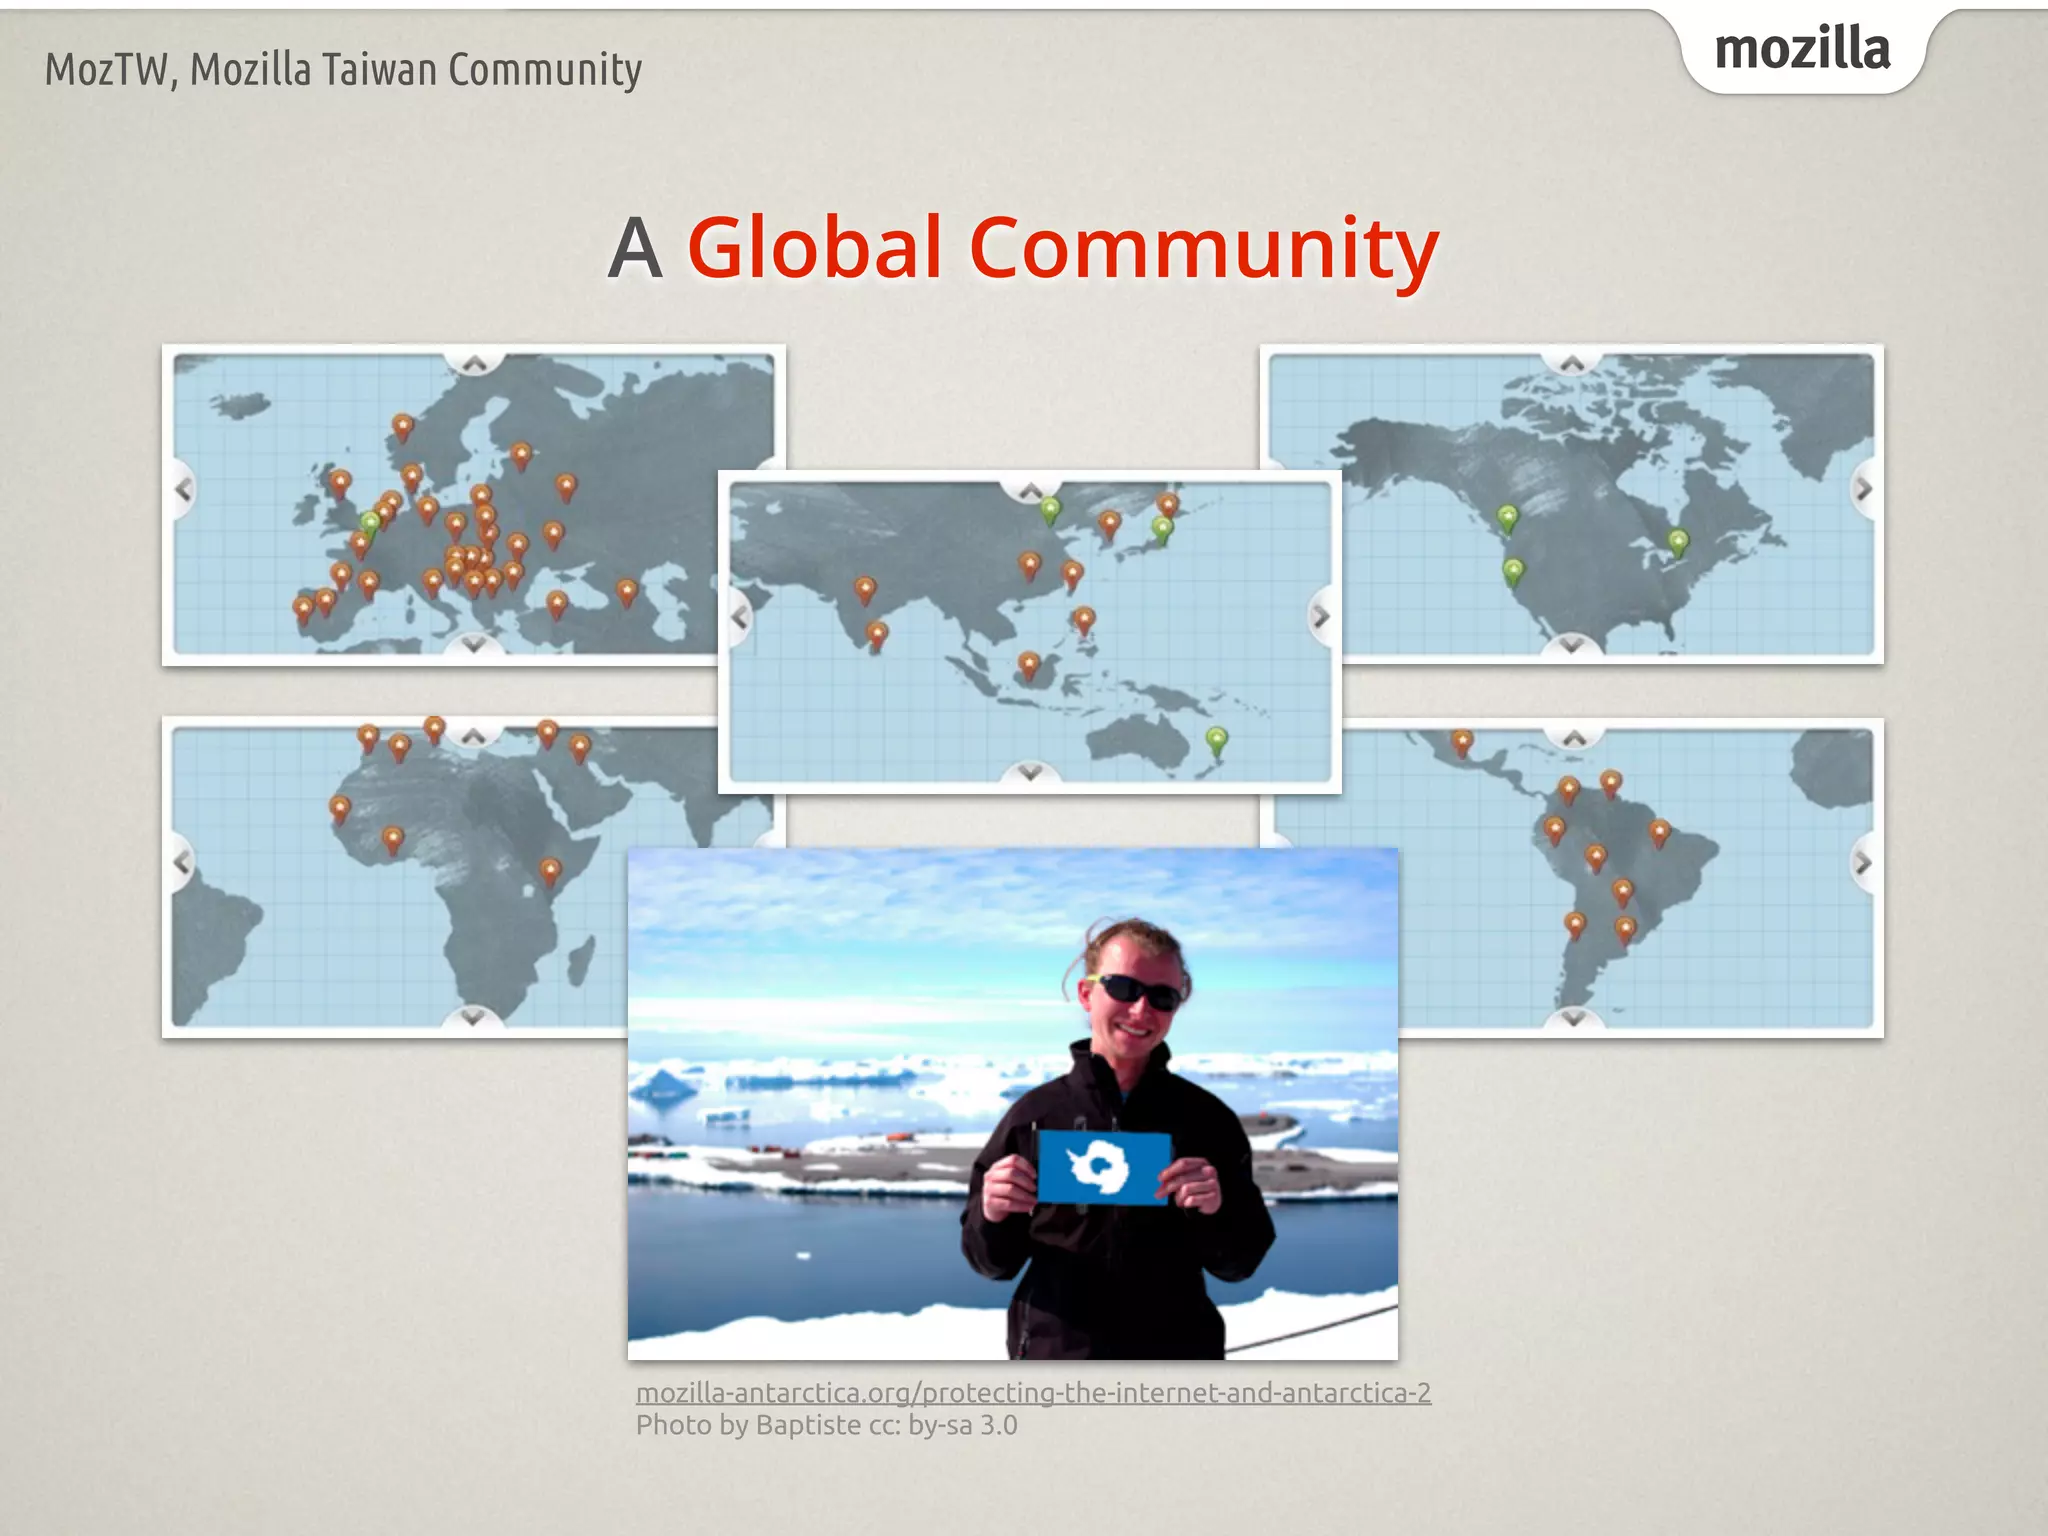Image resolution: width=2048 pixels, height=1536 pixels.
Task: Pan the Europe map up with the chevron
Action: [474, 363]
